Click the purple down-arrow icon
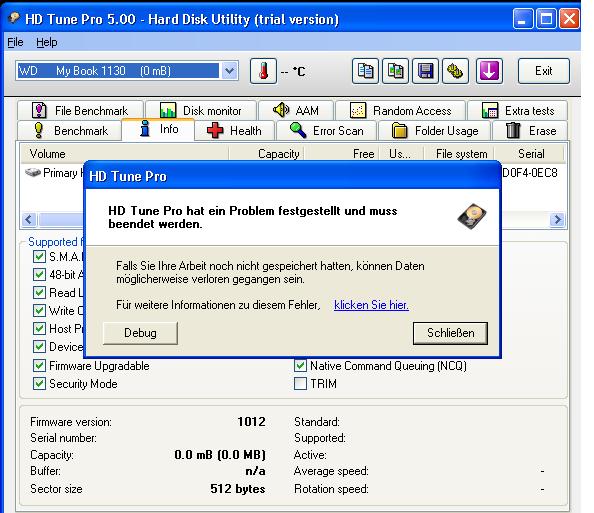 [489, 71]
